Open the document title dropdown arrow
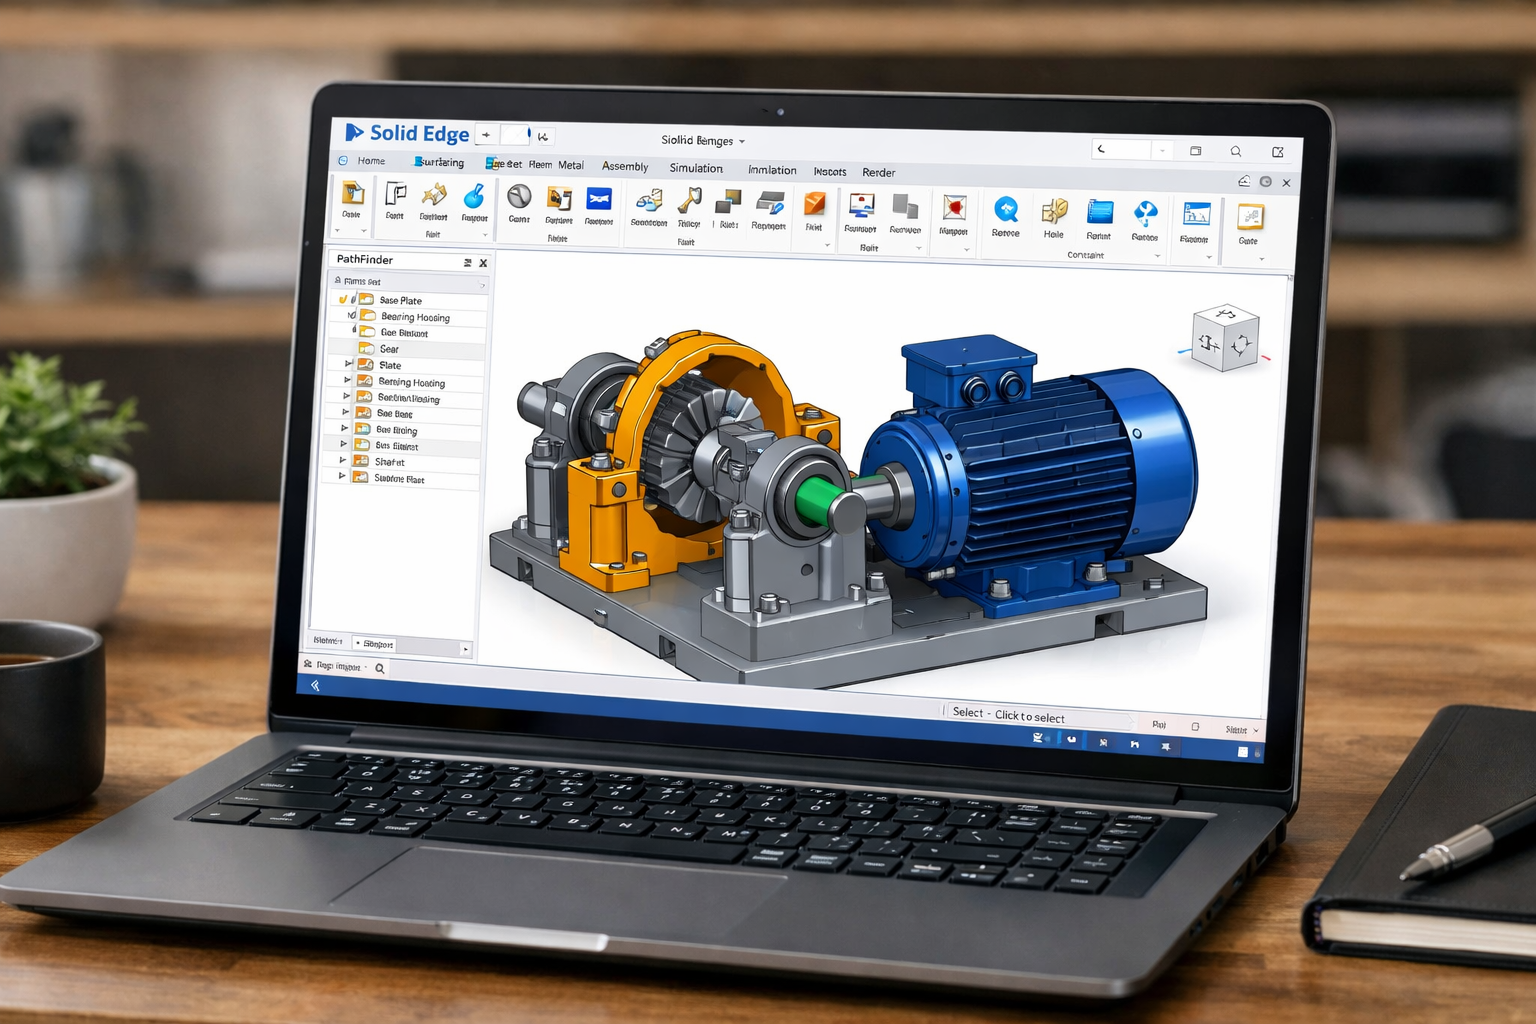The width and height of the screenshot is (1536, 1024). (742, 142)
